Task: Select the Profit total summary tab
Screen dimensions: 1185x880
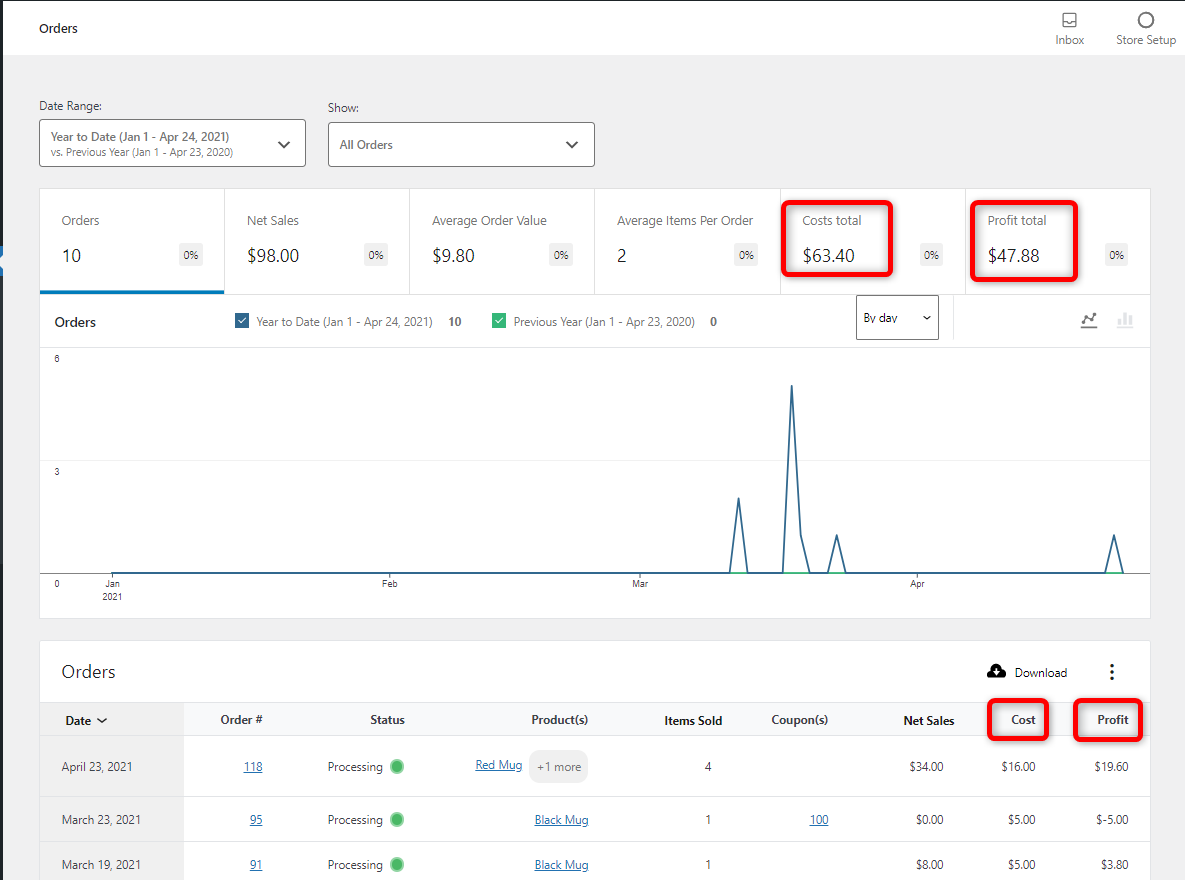Action: [1057, 241]
